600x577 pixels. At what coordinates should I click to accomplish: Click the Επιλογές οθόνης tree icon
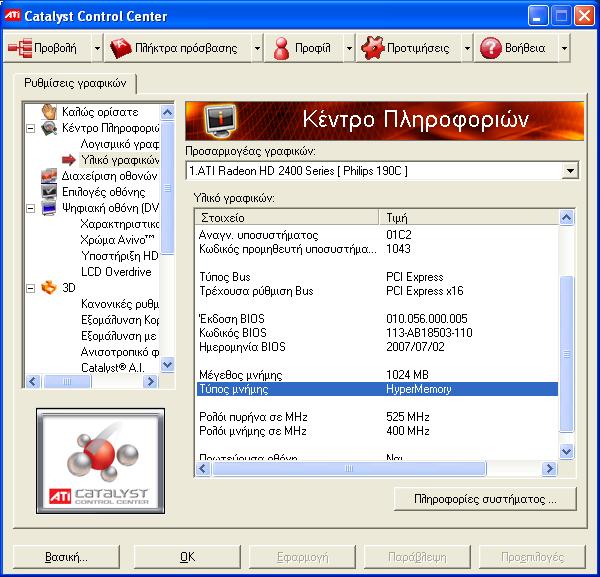tap(49, 191)
